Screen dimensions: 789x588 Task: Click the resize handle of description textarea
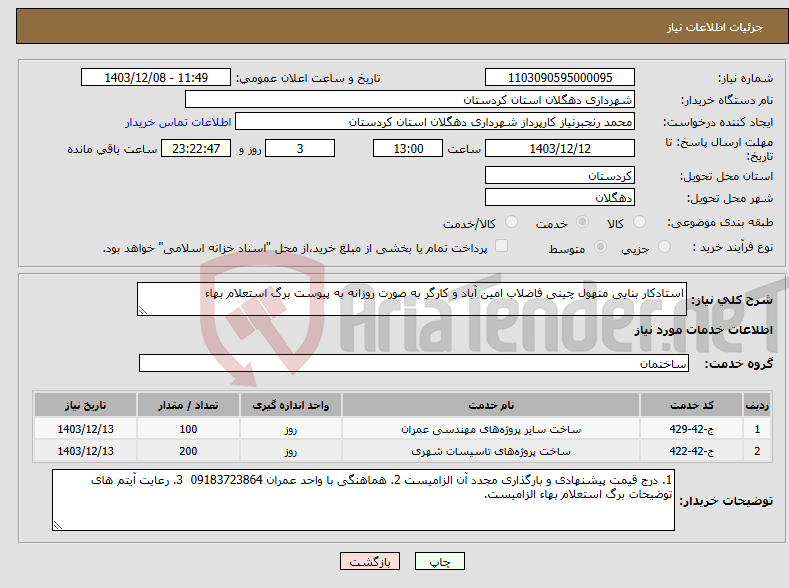coord(142,310)
